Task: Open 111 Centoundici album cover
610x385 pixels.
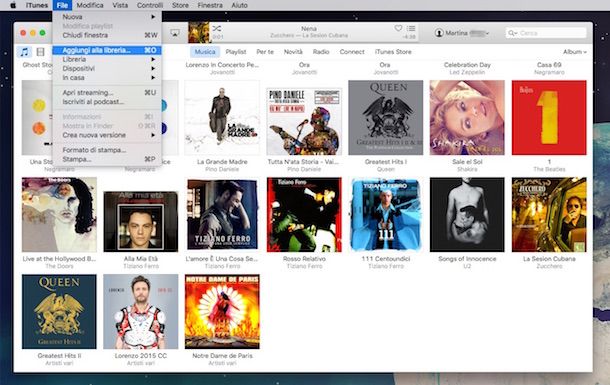Action: click(386, 215)
